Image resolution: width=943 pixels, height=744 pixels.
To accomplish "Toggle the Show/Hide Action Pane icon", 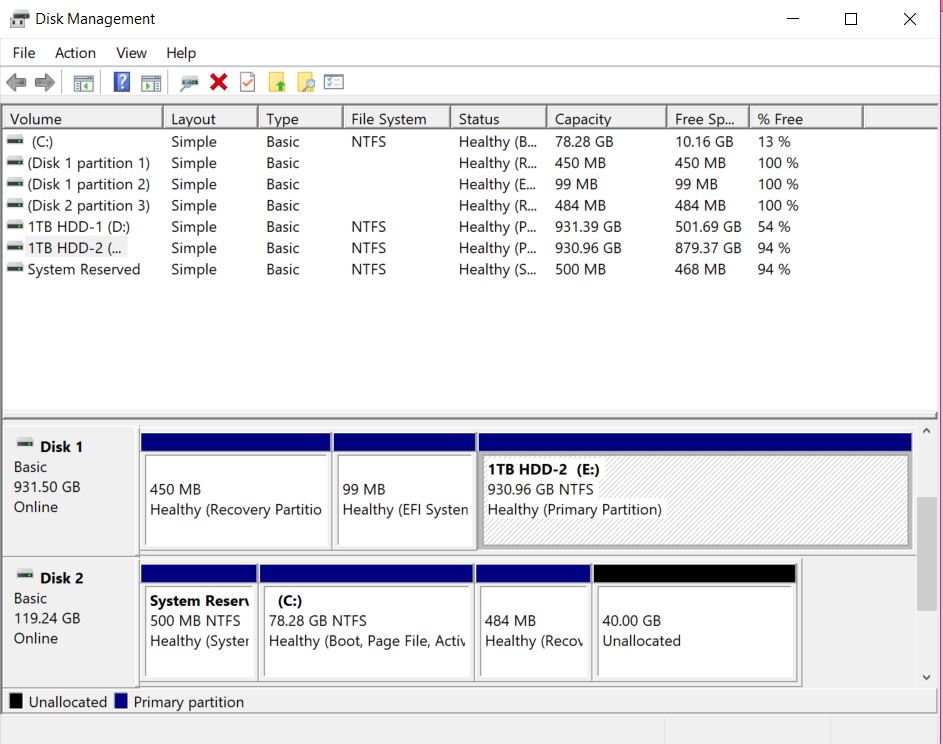I will pyautogui.click(x=151, y=83).
